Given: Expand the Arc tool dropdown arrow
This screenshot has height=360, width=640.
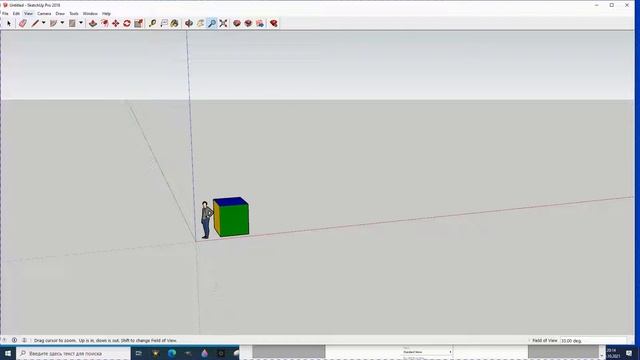Looking at the screenshot, I should [62, 23].
